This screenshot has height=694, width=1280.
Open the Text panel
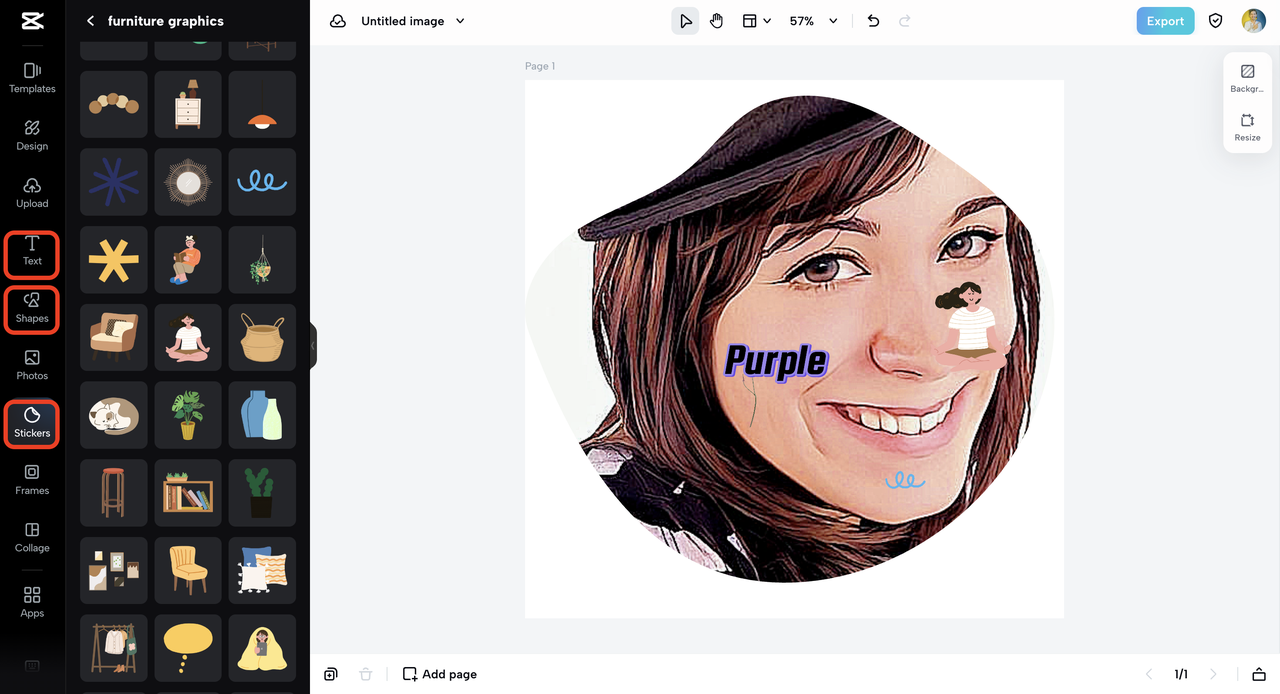coord(32,250)
